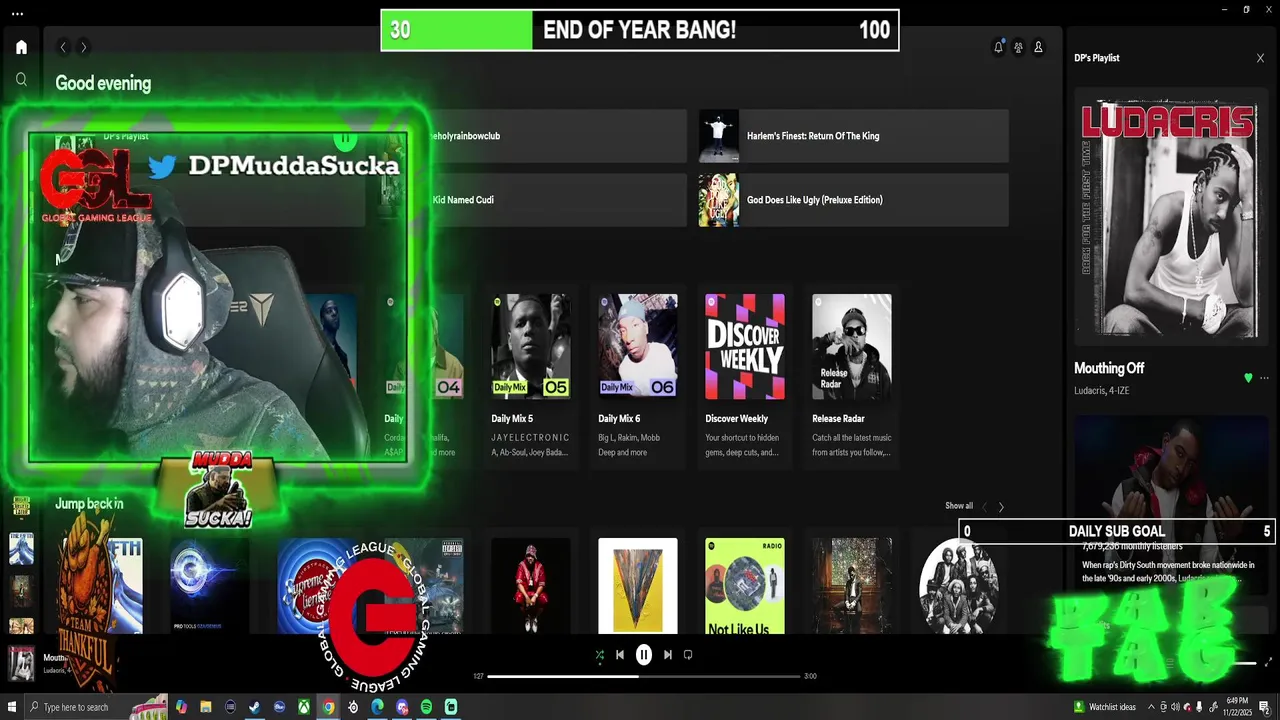Unlike Mouthing Off with the green heart

1248,378
